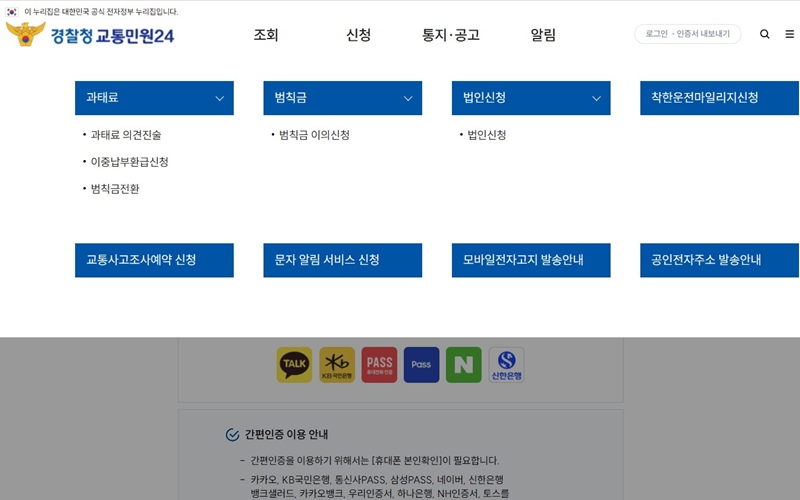The height and width of the screenshot is (500, 800).
Task: Click the 간편인증 이용 안내 heading
Action: point(286,435)
